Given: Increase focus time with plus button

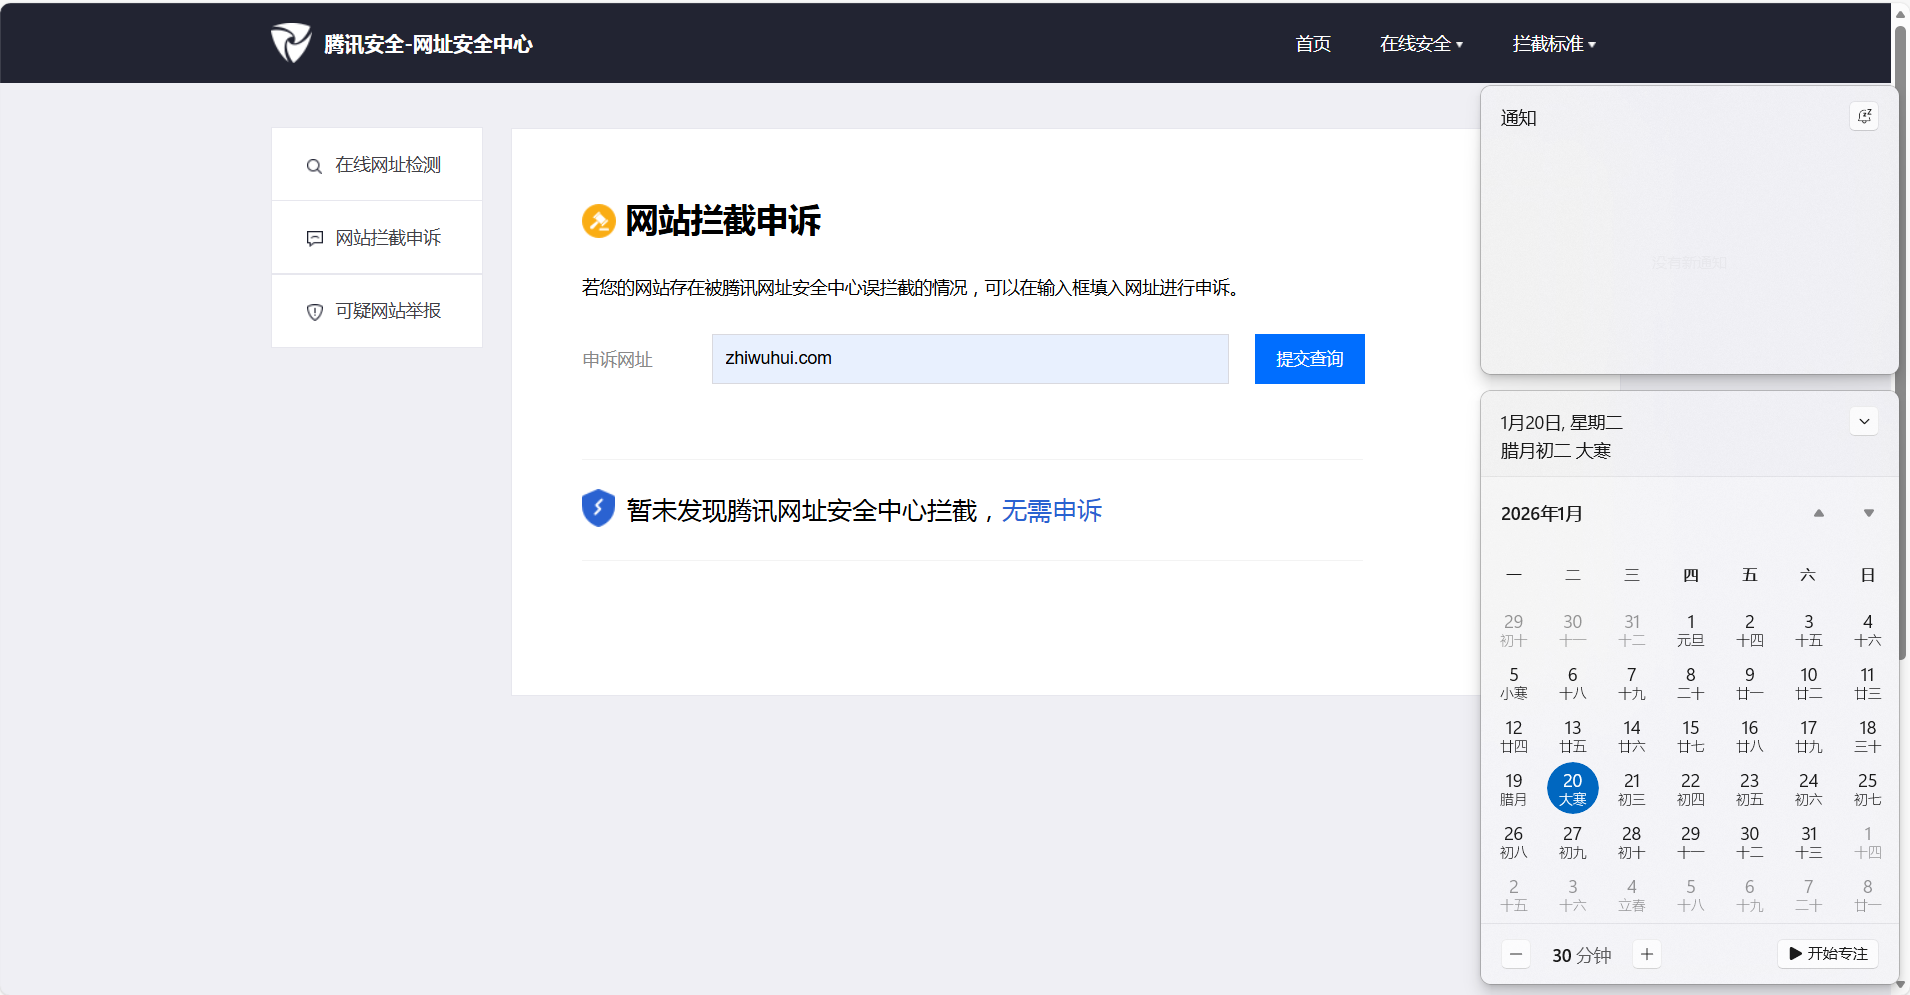Looking at the screenshot, I should pos(1647,954).
